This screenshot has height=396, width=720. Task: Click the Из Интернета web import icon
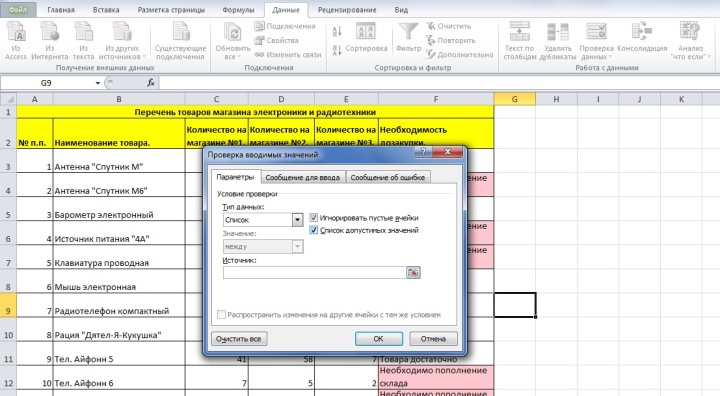tap(50, 32)
